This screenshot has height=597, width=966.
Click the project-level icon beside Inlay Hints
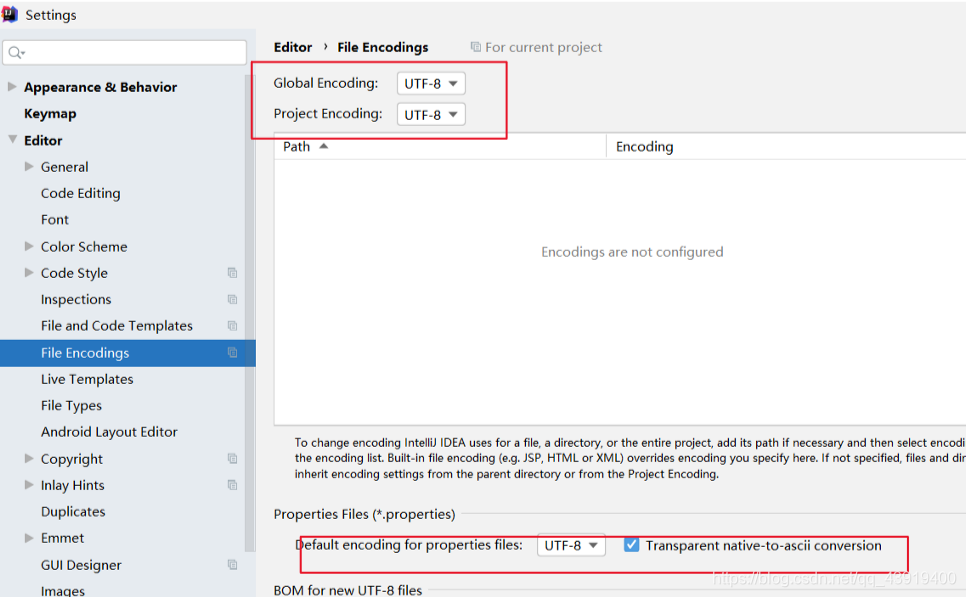[232, 485]
